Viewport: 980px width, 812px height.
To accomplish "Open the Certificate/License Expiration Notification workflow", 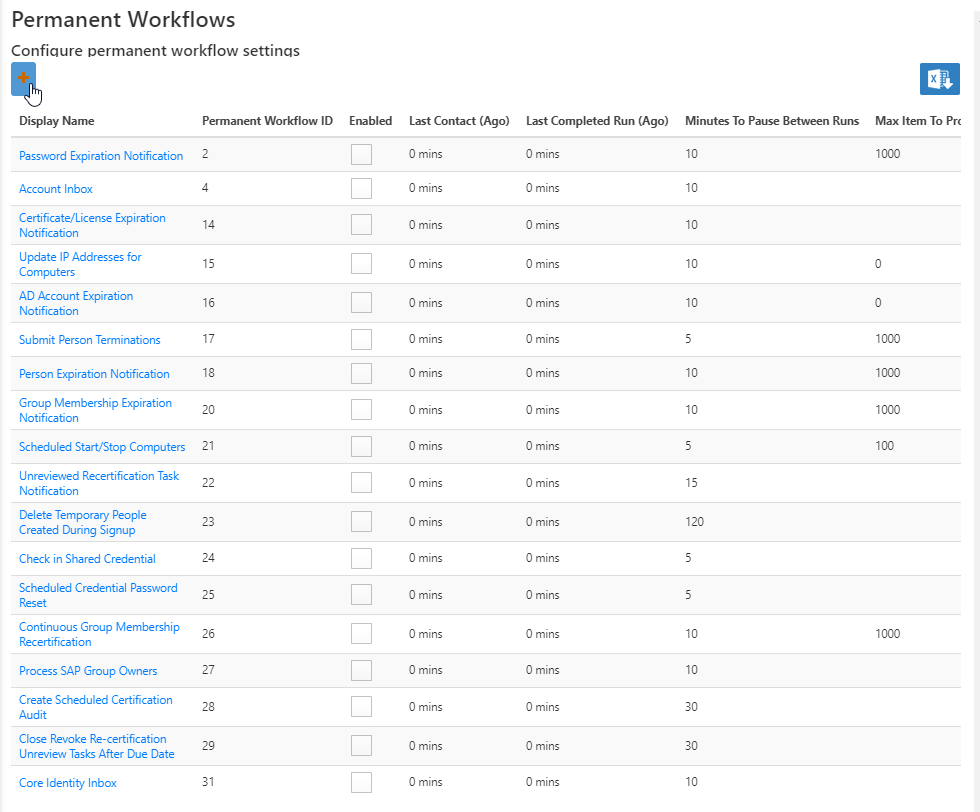I will 92,224.
